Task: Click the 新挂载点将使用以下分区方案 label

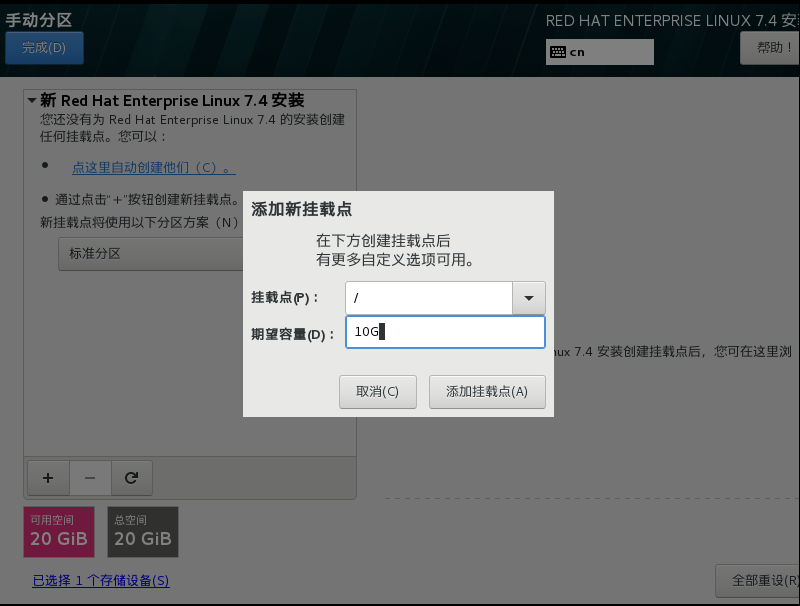Action: click(x=139, y=222)
